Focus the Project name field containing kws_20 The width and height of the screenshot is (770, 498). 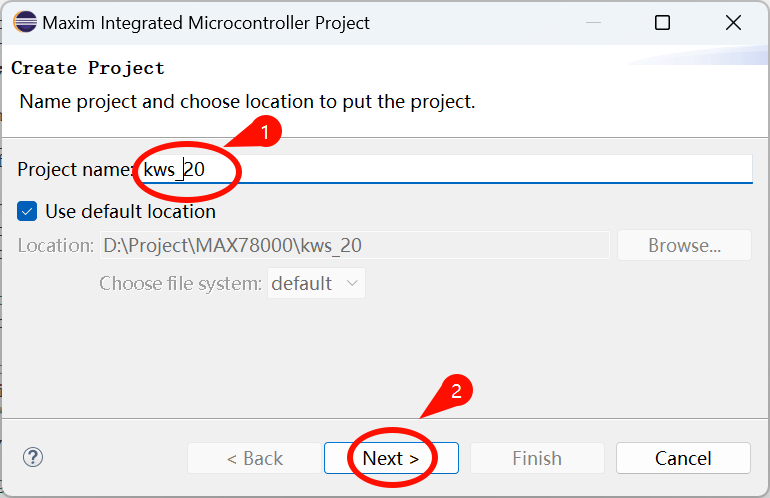(445, 169)
